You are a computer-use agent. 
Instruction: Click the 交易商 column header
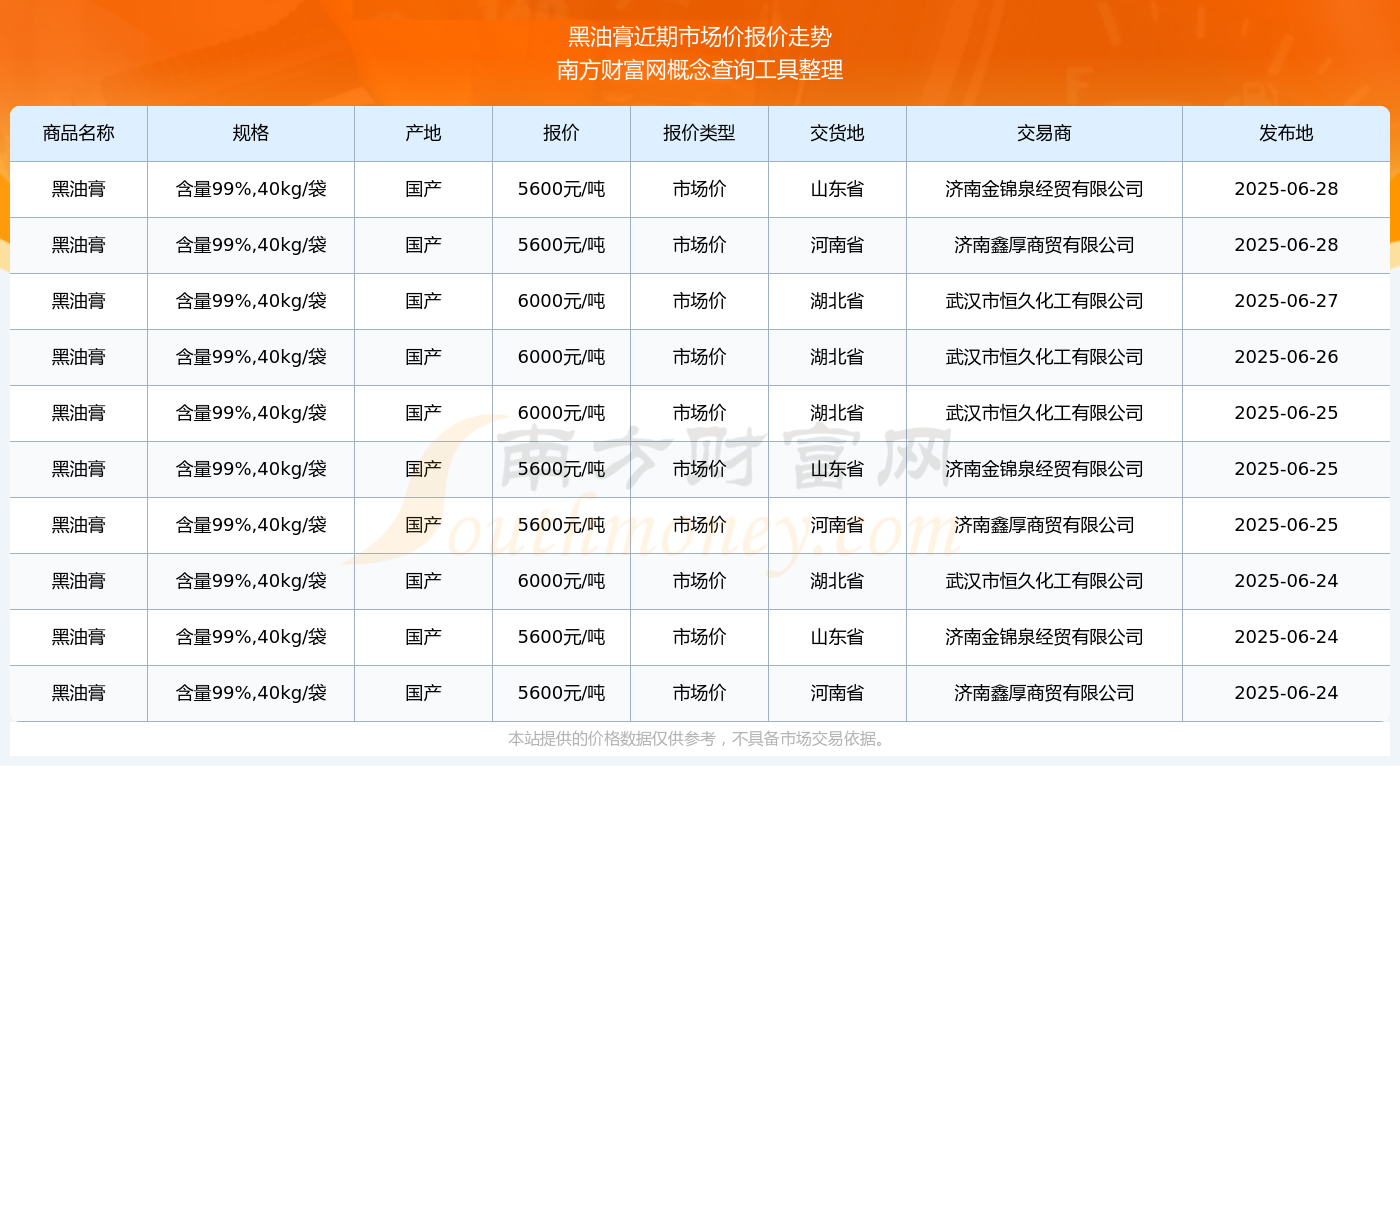click(x=1045, y=133)
